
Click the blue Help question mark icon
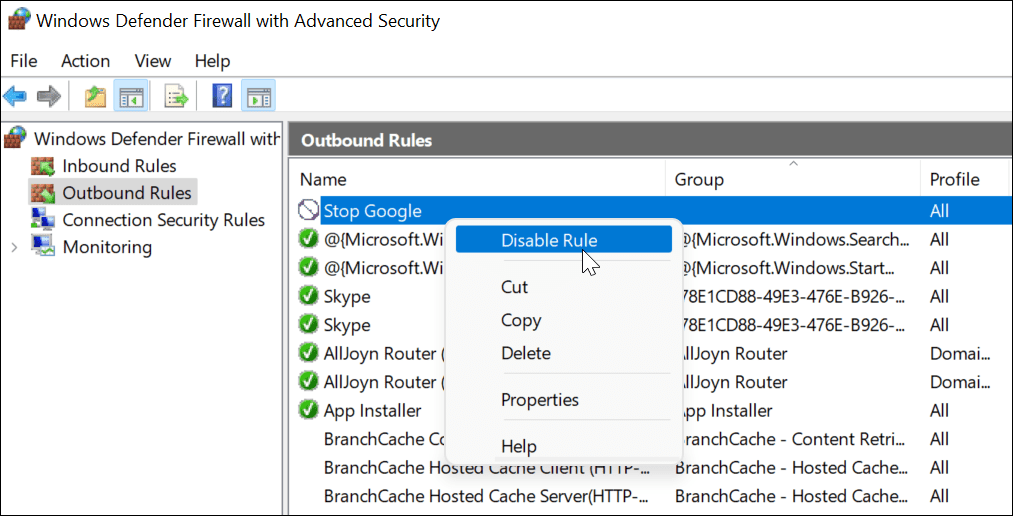(222, 96)
